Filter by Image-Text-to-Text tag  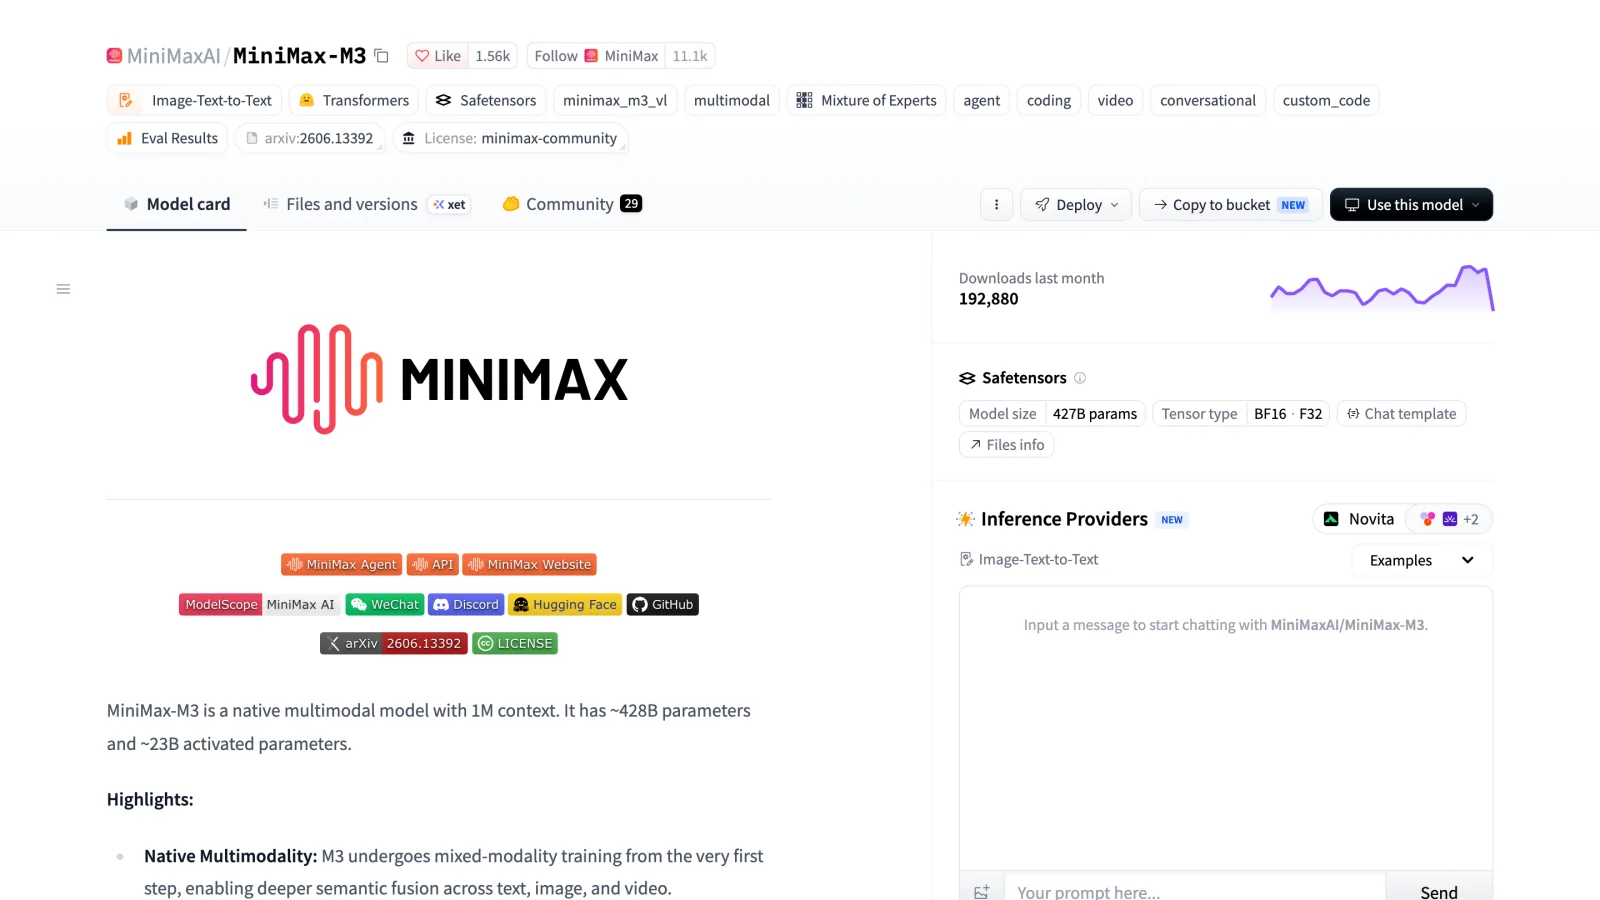coord(195,100)
